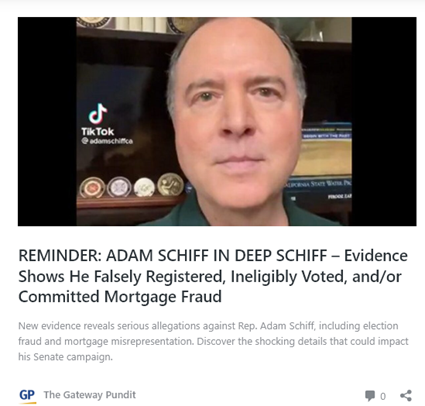Open the comments via the speech bubble icon
The height and width of the screenshot is (406, 425).
coord(370,396)
